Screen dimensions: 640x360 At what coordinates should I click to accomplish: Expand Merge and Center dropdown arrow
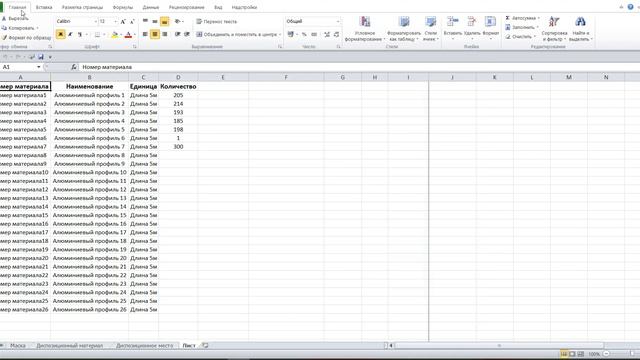click(x=280, y=34)
